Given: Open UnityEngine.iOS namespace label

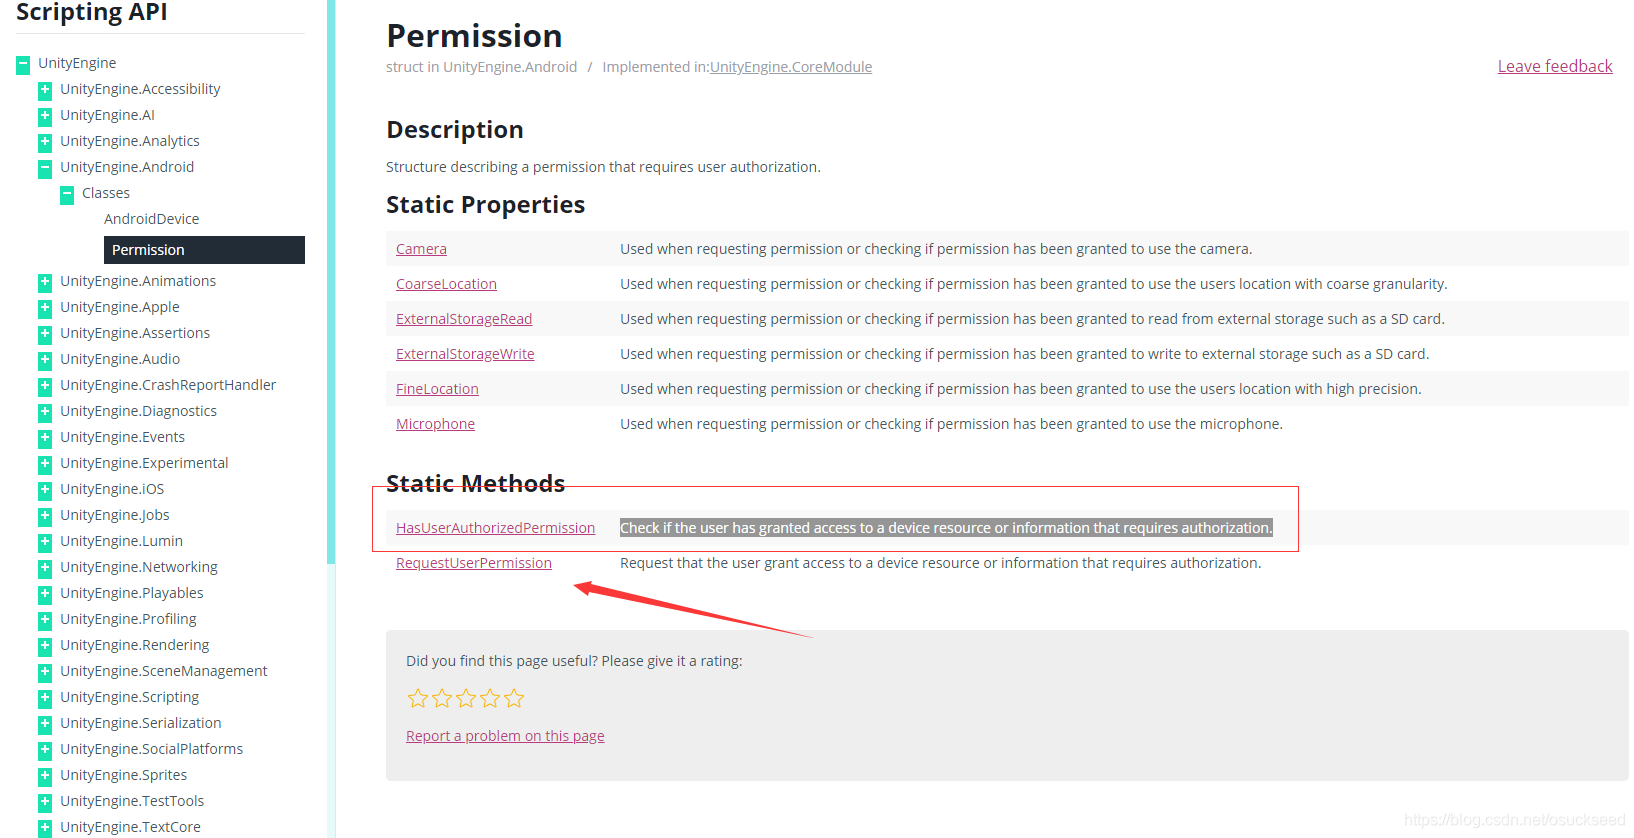Looking at the screenshot, I should (x=112, y=489).
